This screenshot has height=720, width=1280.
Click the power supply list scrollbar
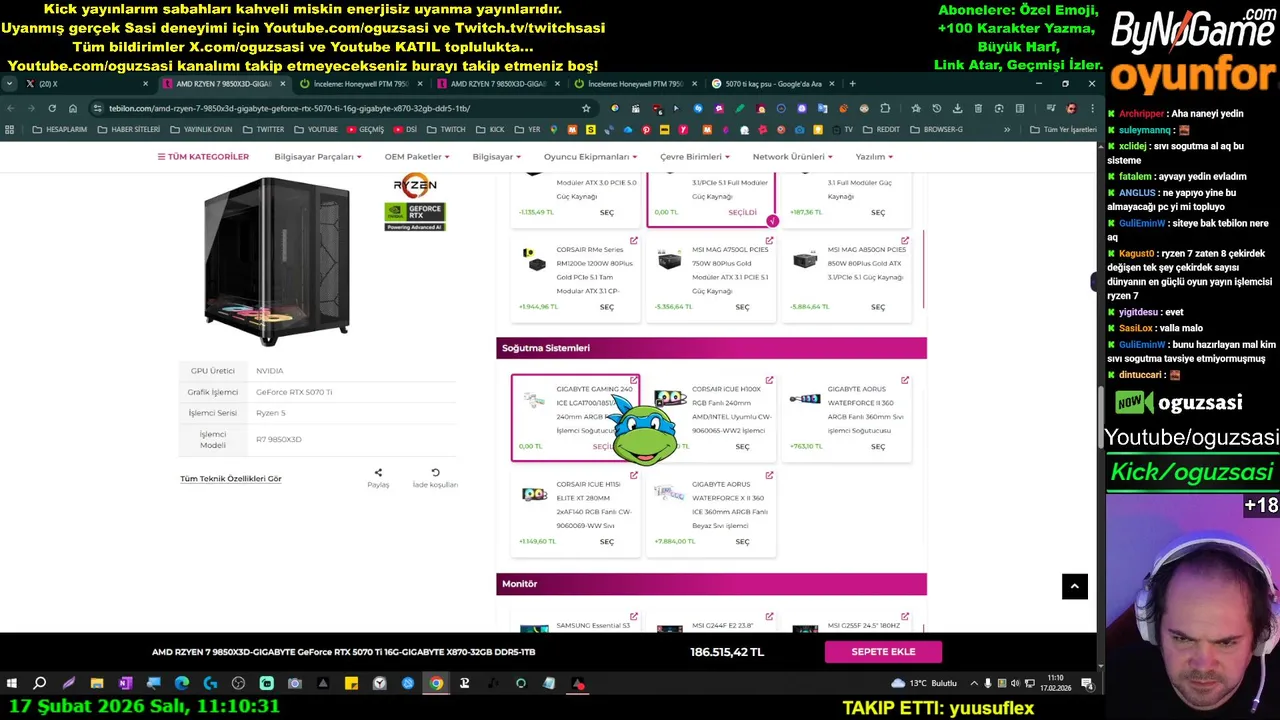(x=923, y=268)
